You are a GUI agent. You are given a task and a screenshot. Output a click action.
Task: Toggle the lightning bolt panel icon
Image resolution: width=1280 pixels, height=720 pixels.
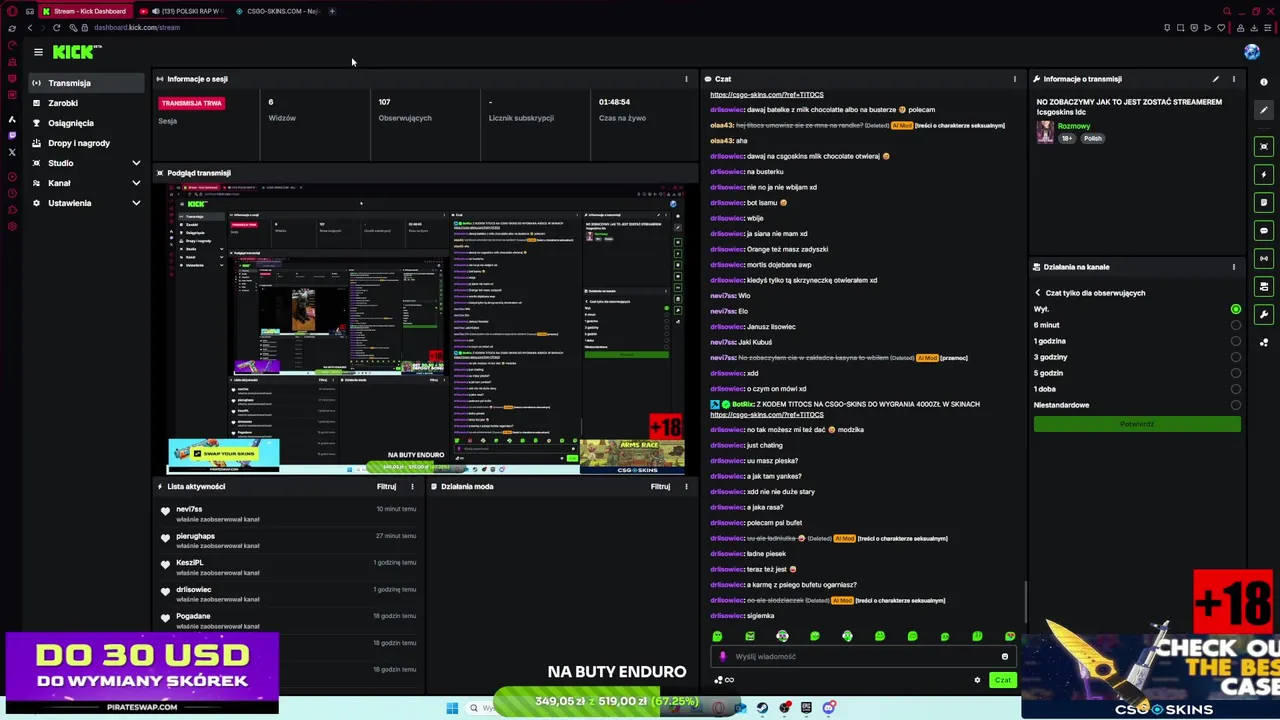point(1264,175)
